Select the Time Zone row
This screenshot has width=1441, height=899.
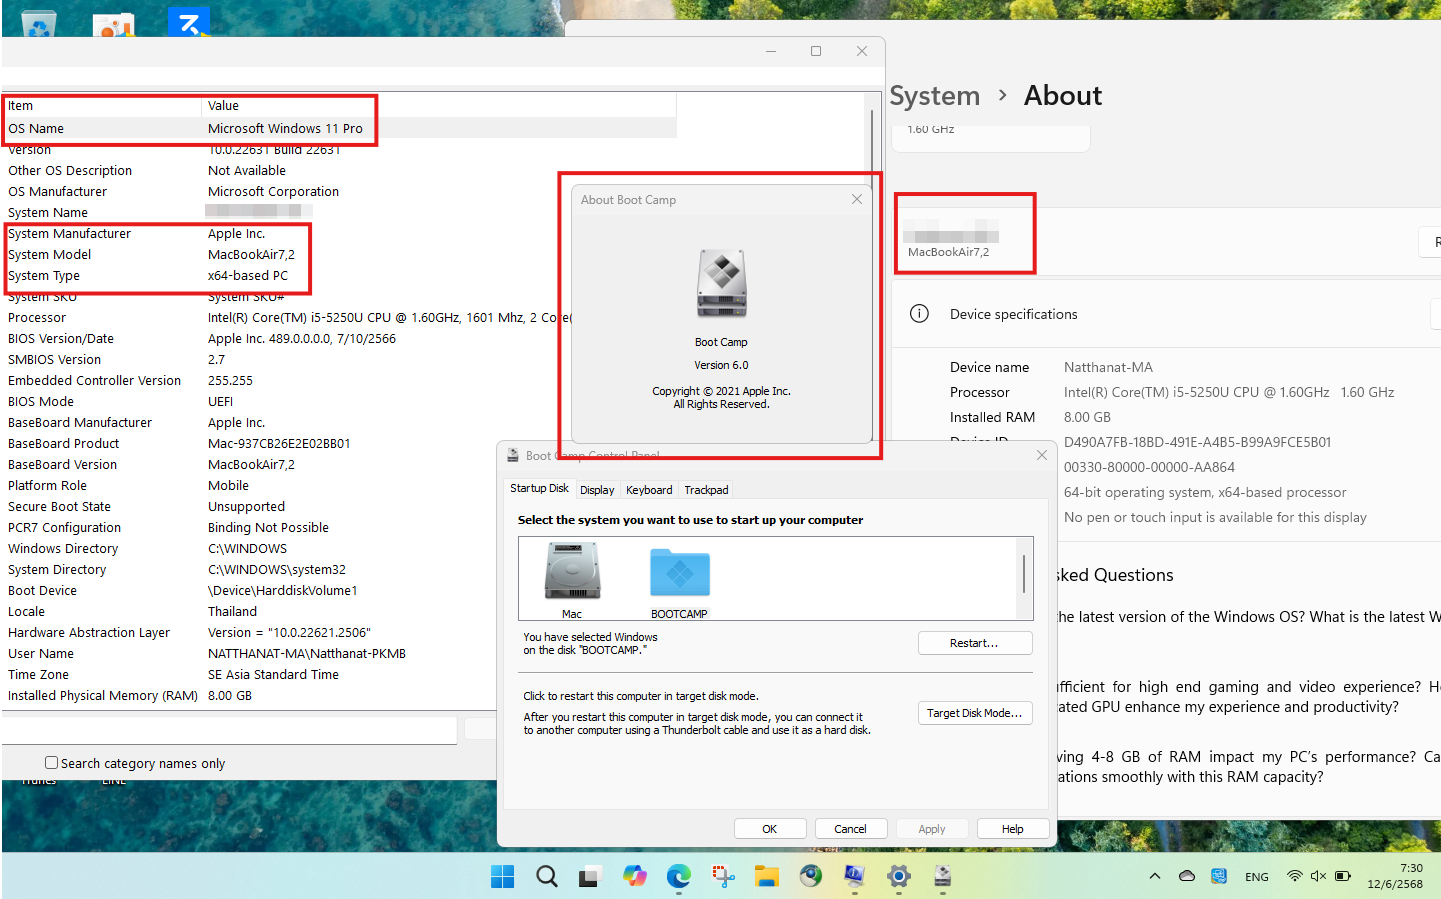[339, 674]
